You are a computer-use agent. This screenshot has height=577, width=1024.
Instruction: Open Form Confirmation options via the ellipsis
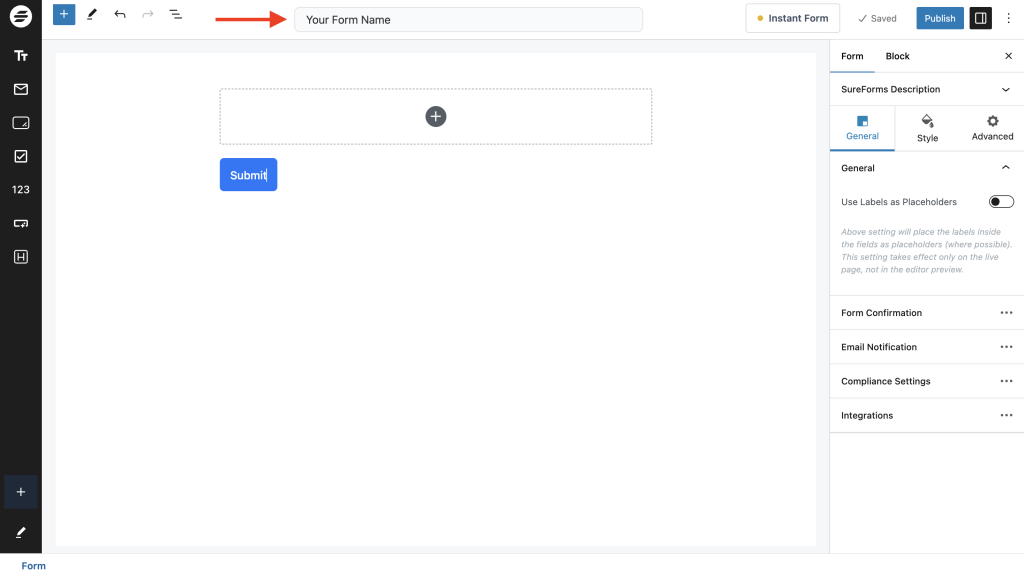pyautogui.click(x=1007, y=313)
